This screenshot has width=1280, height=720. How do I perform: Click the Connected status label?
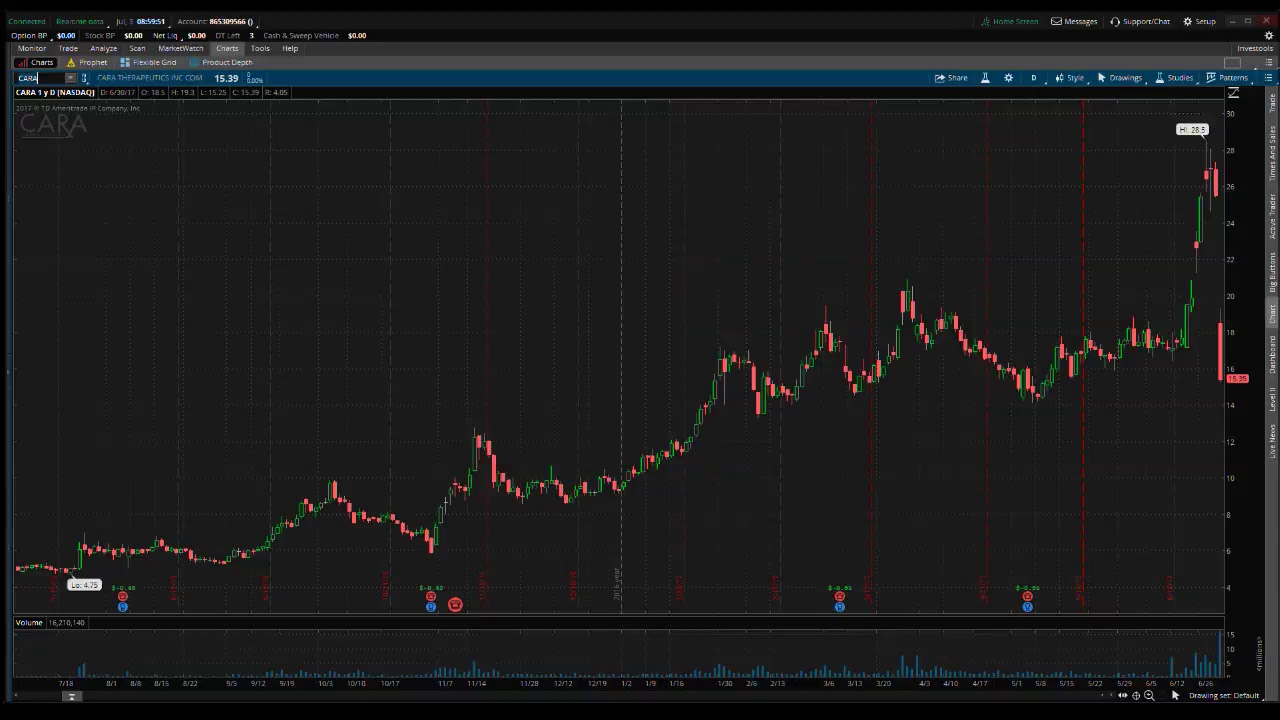pos(27,21)
